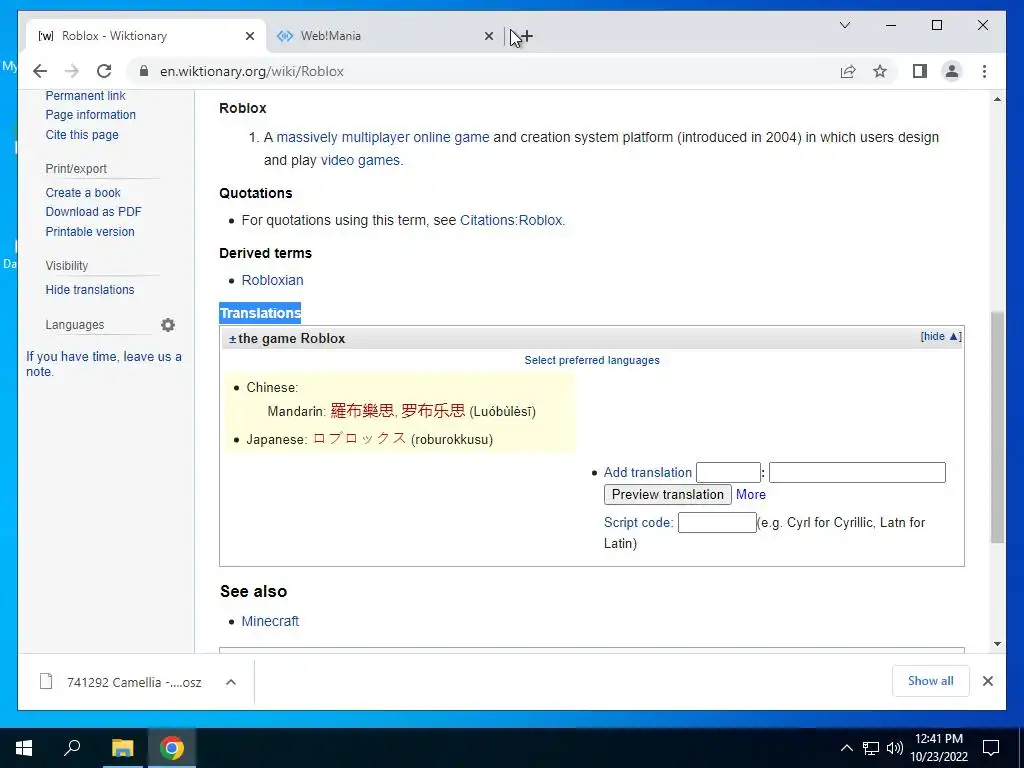Open Windows taskbar search
This screenshot has height=768, width=1024.
click(x=72, y=748)
